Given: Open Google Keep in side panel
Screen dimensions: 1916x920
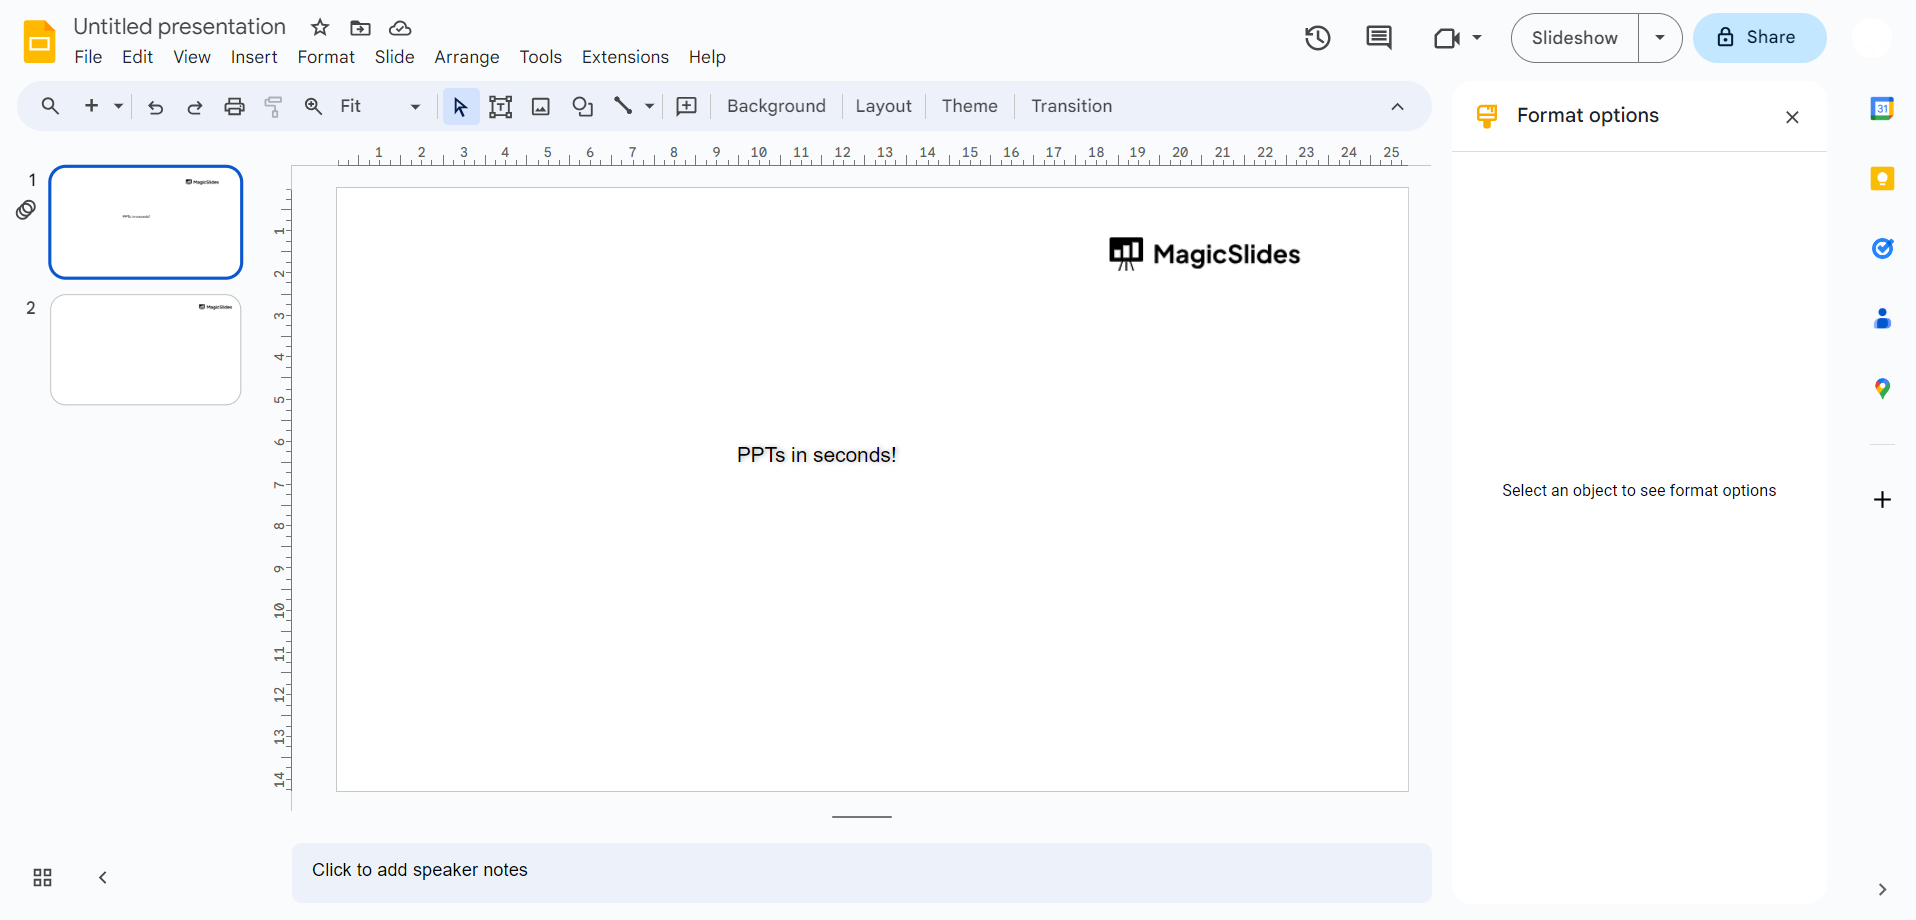Looking at the screenshot, I should click(1881, 179).
